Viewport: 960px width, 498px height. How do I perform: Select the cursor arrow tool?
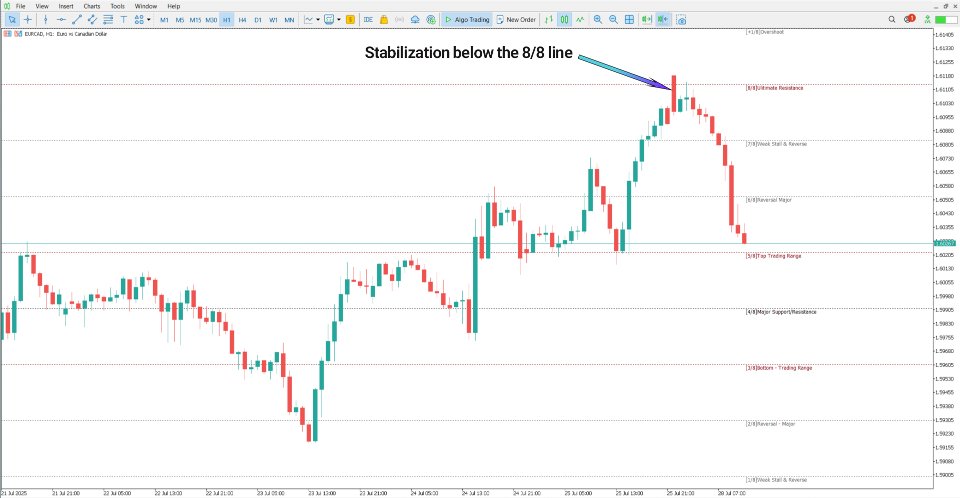(x=12, y=20)
